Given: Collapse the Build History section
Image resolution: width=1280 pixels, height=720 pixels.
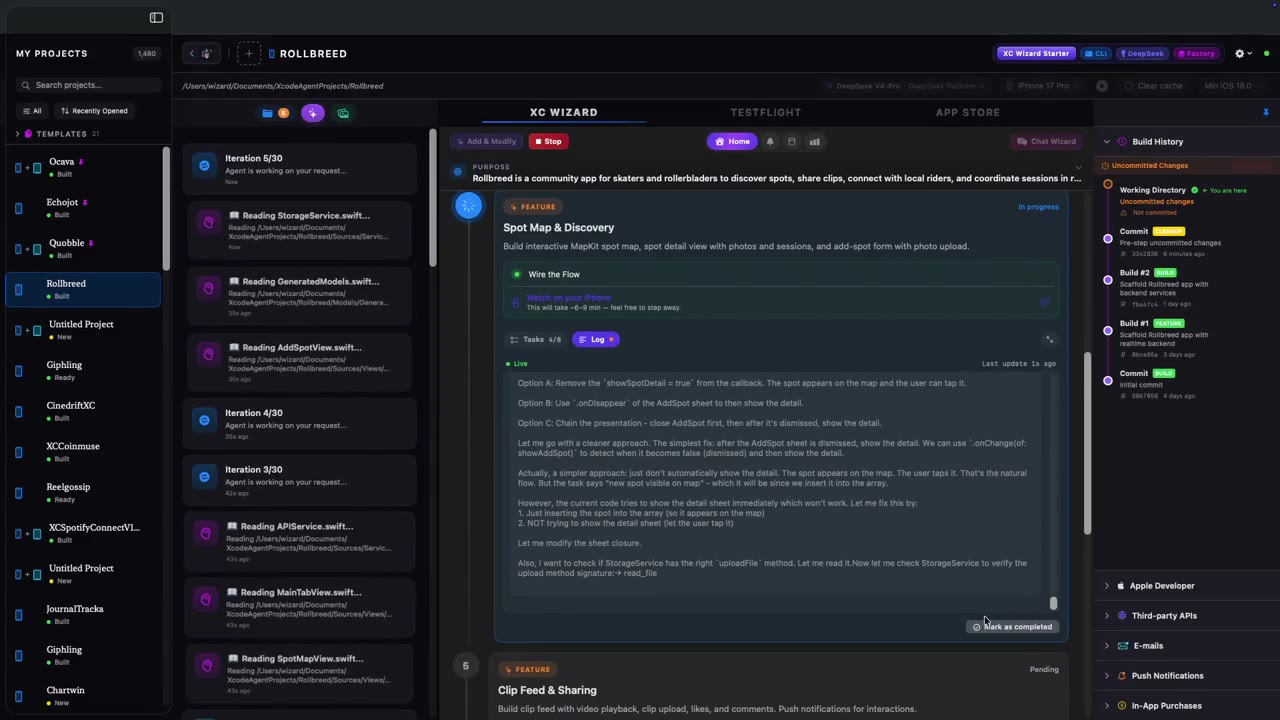Looking at the screenshot, I should tap(1107, 142).
